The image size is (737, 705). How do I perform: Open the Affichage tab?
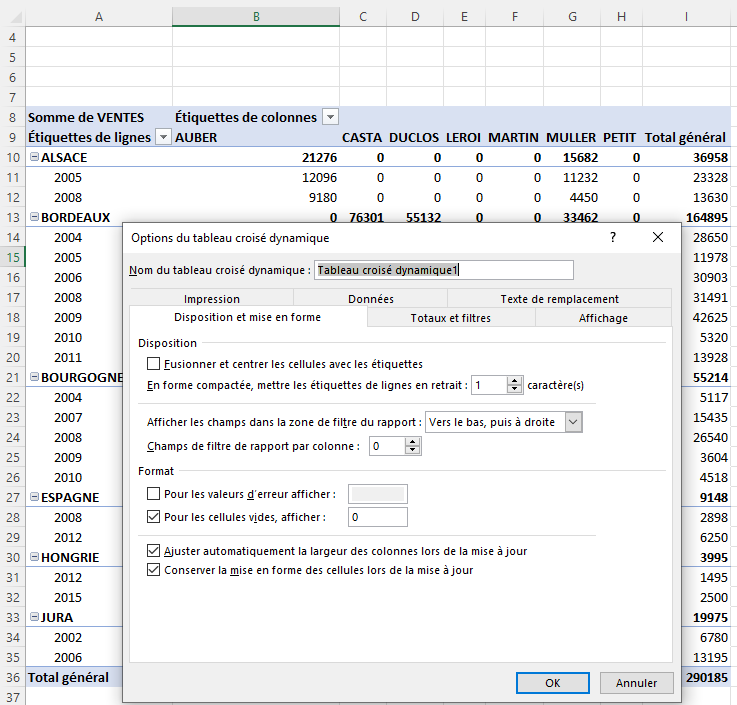point(603,318)
